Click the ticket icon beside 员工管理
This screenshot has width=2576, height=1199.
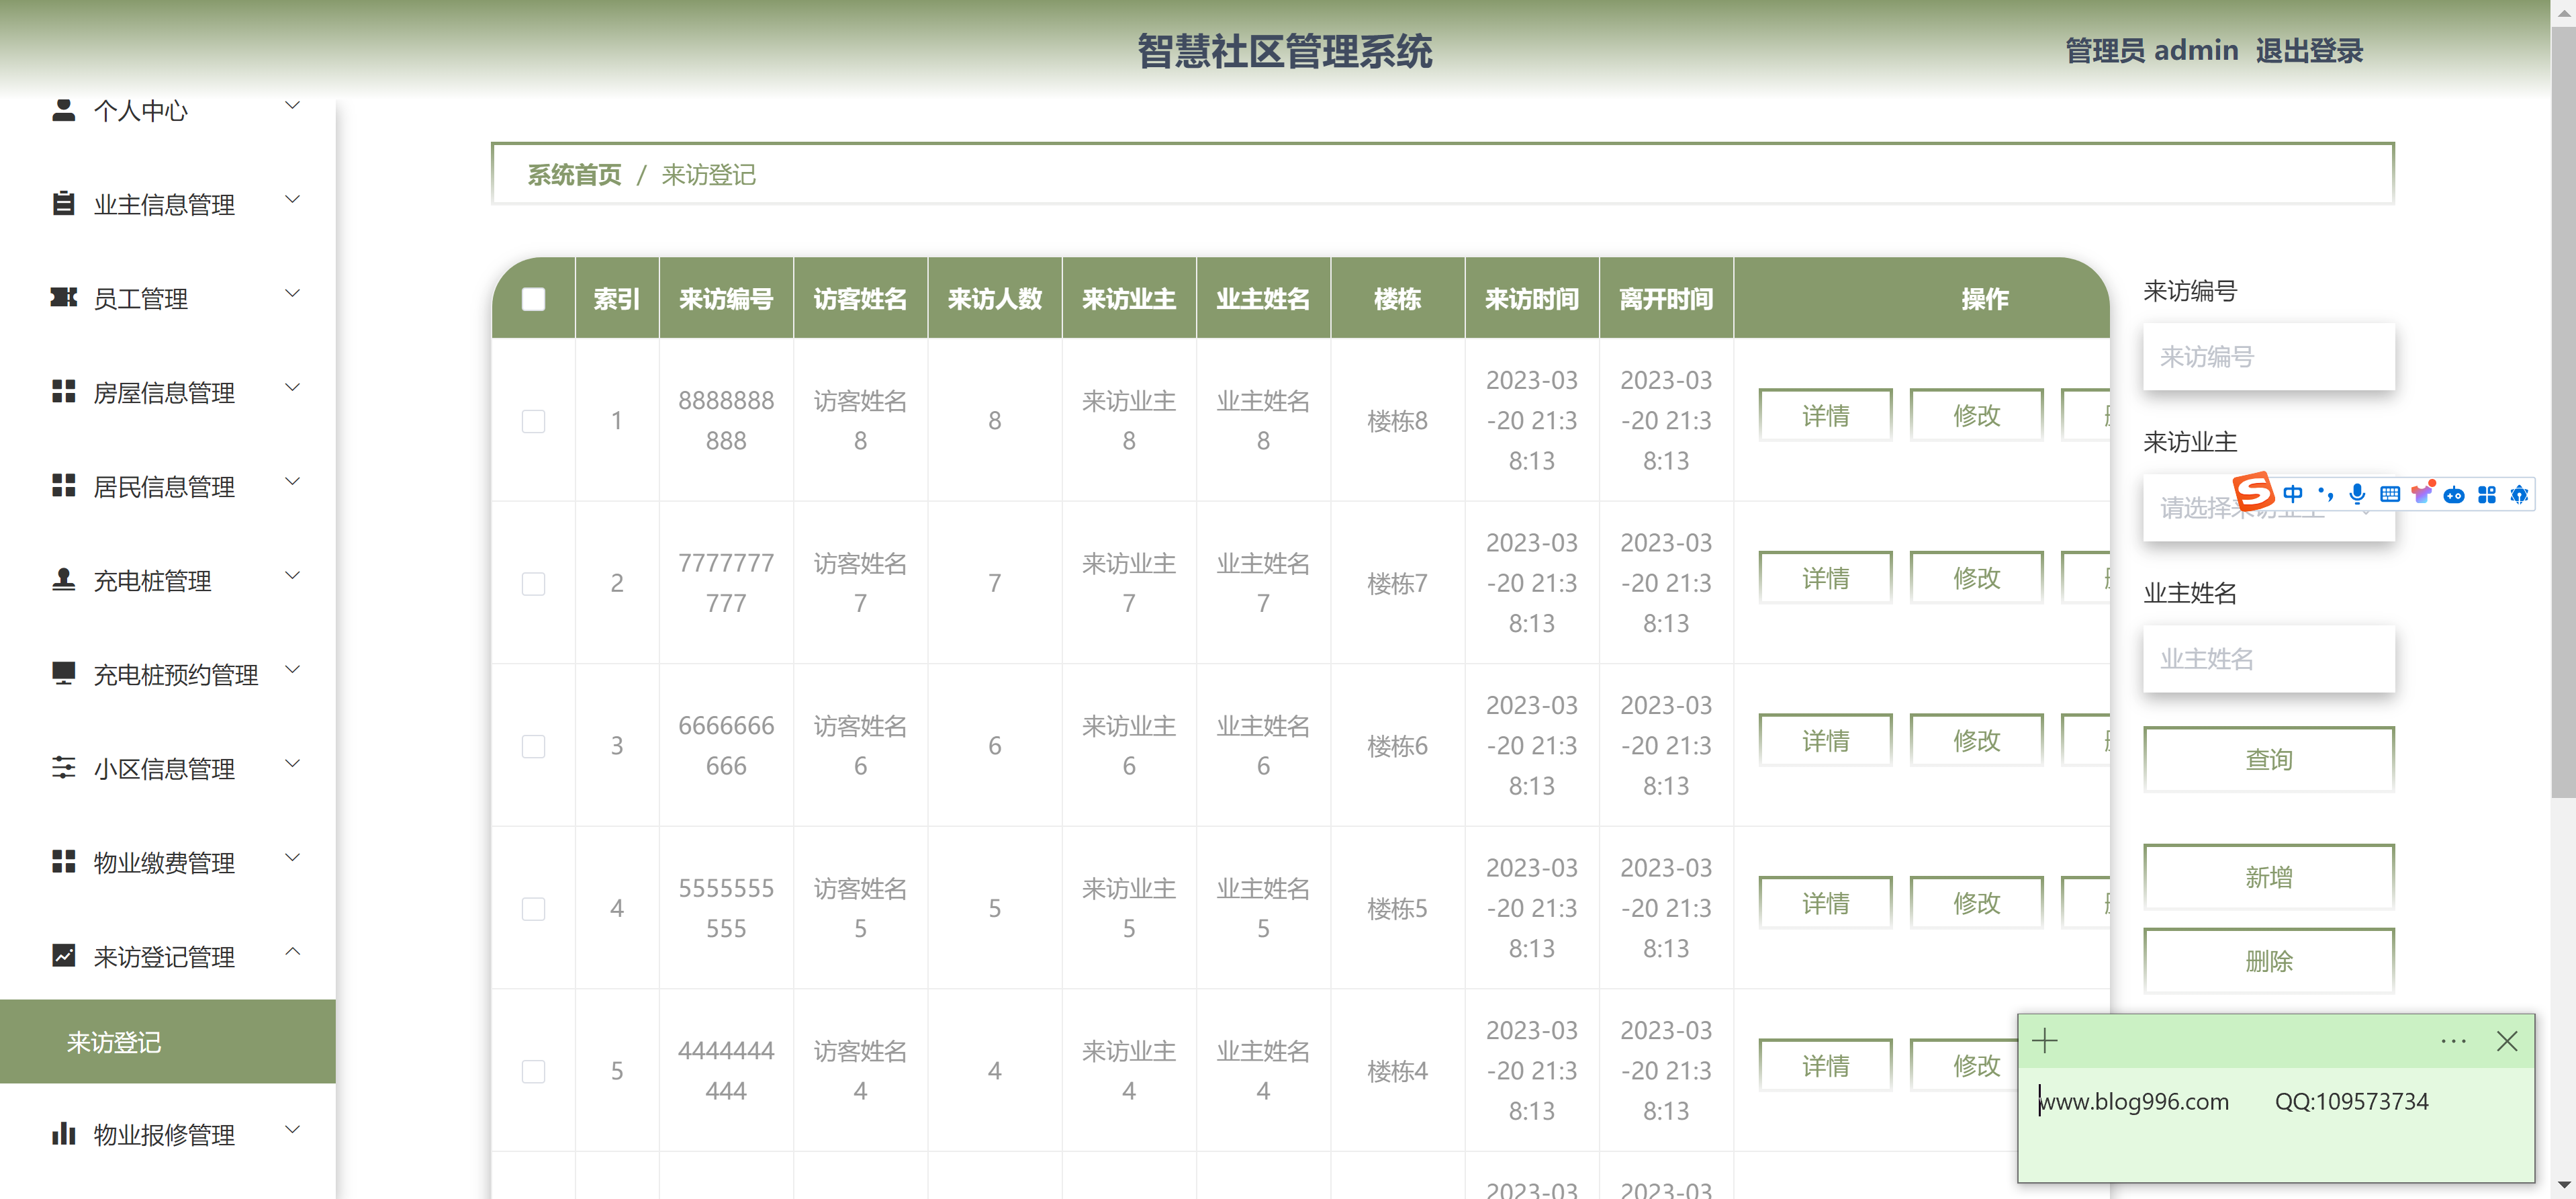point(63,297)
